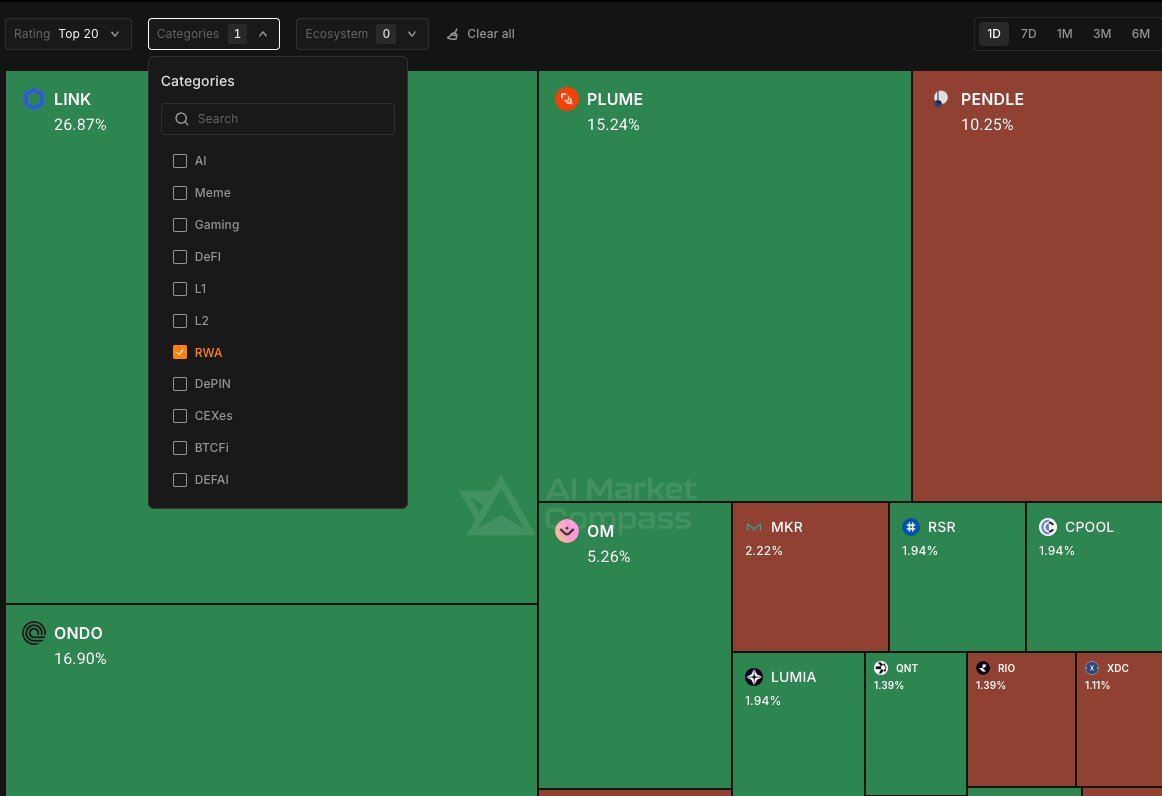This screenshot has height=796, width=1162.
Task: Enable the DePIN category checkbox
Action: click(179, 384)
